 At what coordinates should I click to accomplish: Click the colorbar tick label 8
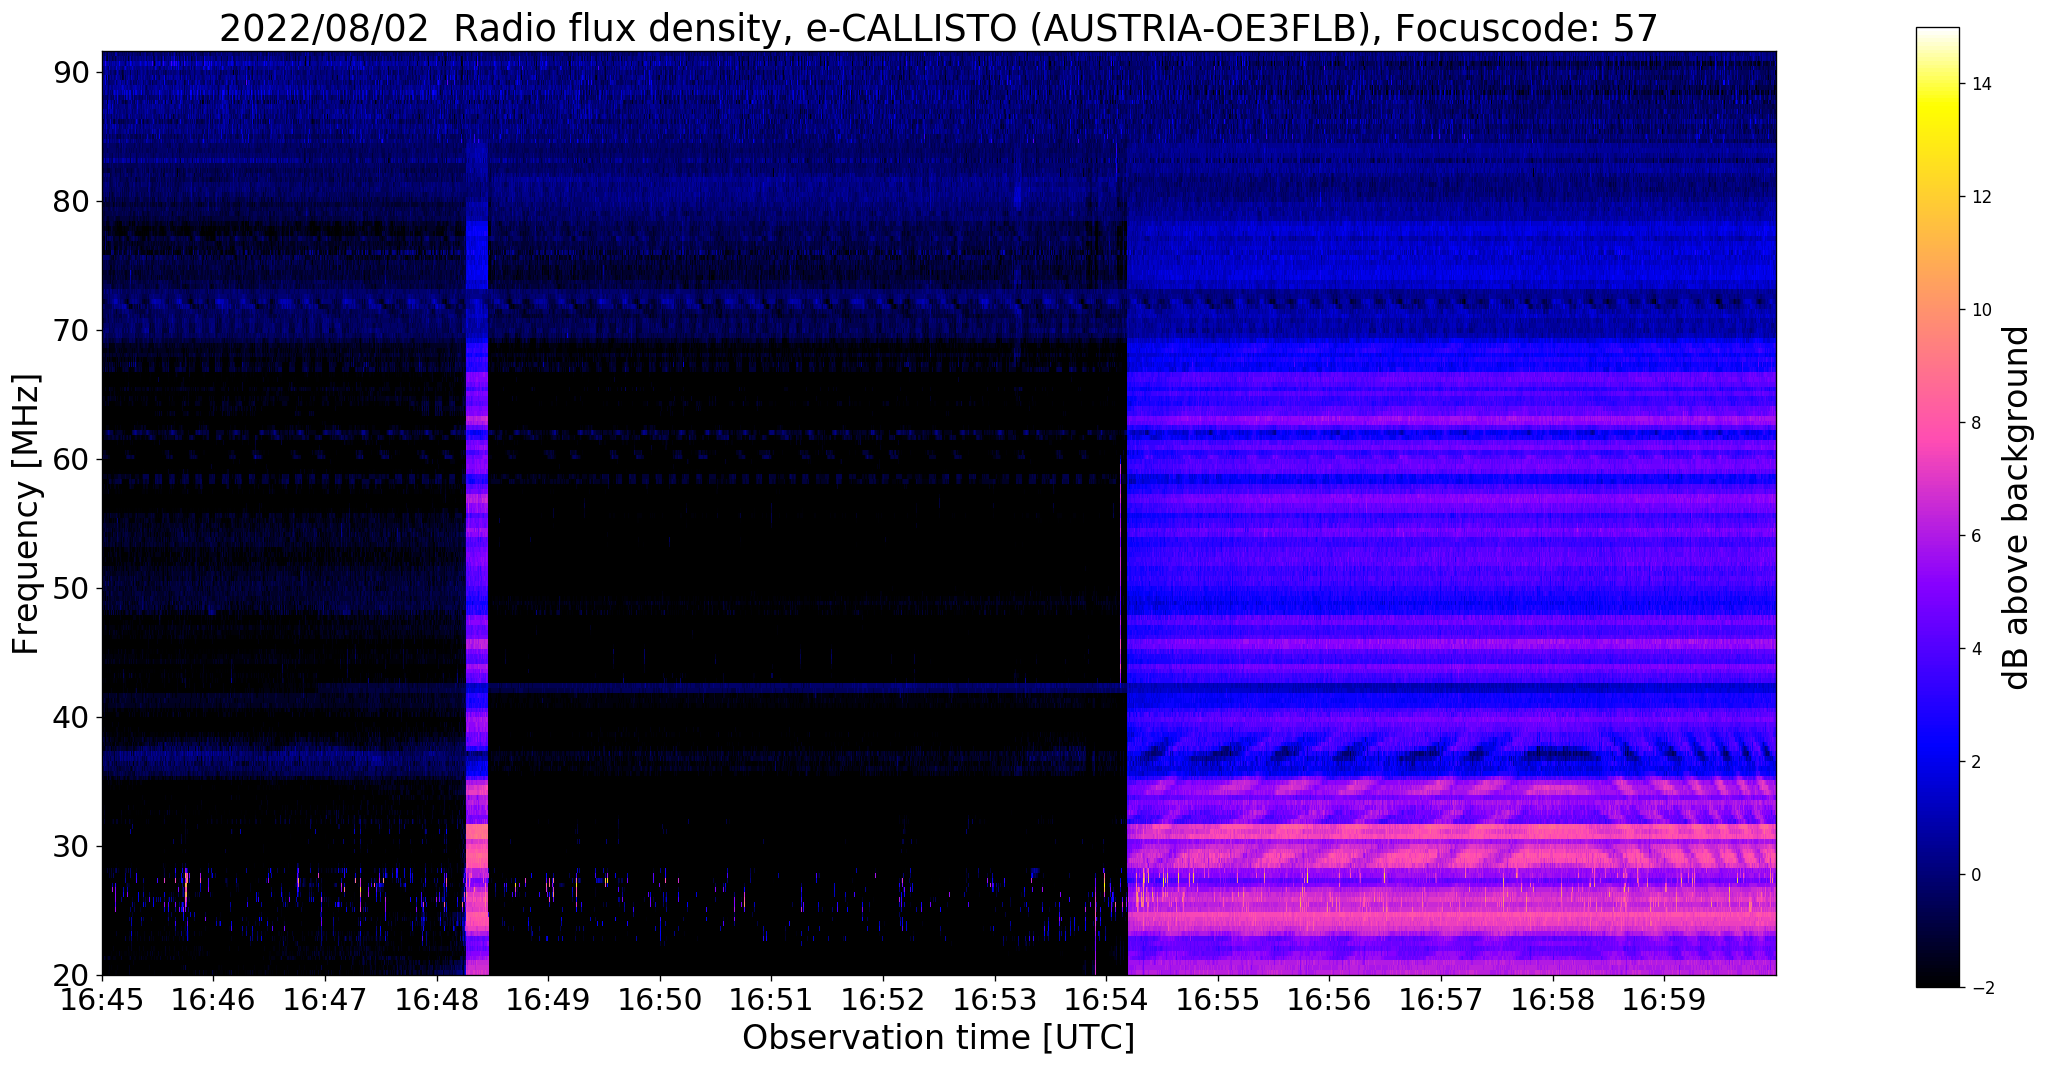point(1974,423)
